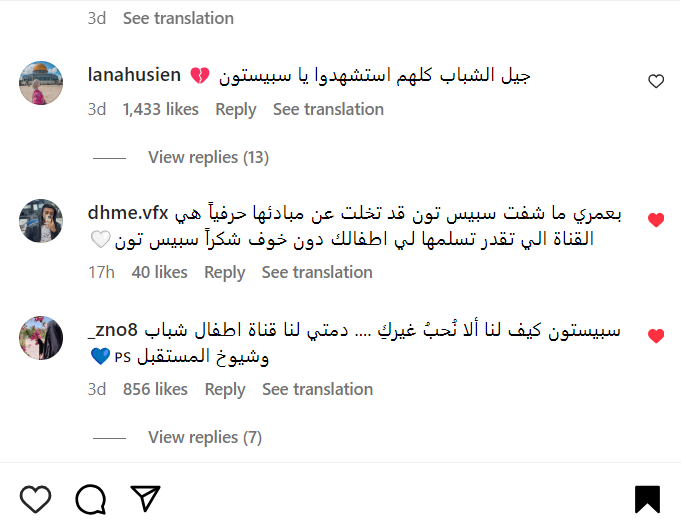Like lanahusien's comment

pyautogui.click(x=656, y=82)
